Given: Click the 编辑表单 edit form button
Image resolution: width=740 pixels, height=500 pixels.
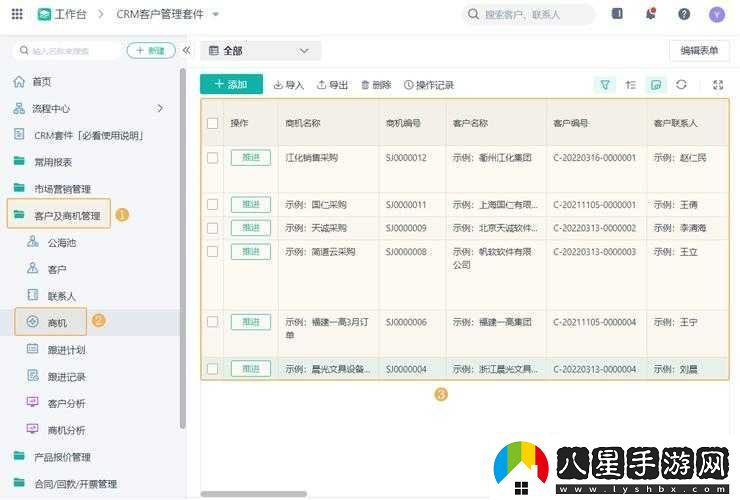Looking at the screenshot, I should (x=699, y=51).
